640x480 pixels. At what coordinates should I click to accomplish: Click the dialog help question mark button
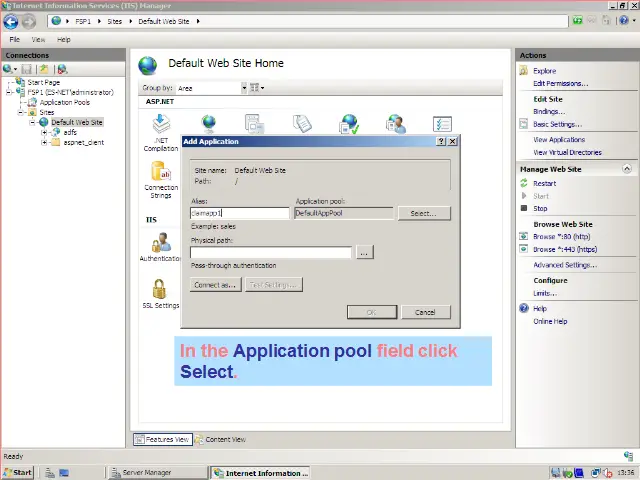click(x=441, y=141)
